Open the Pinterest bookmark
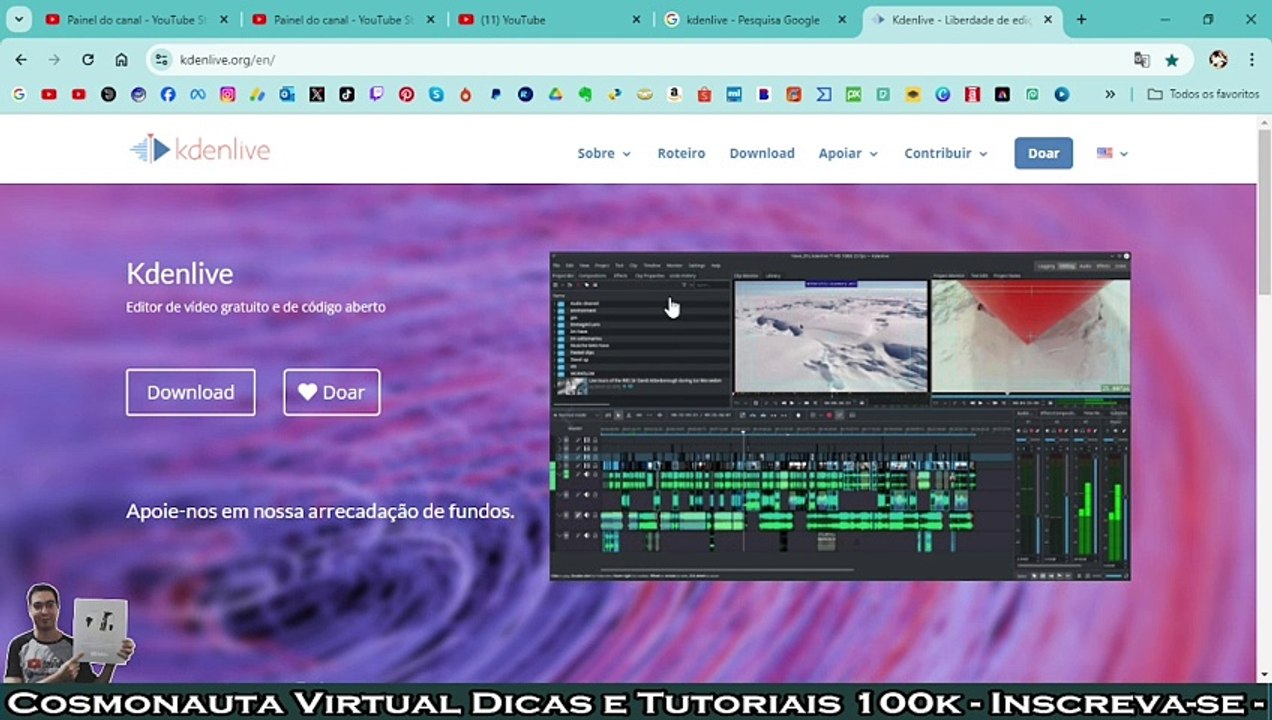 pyautogui.click(x=406, y=94)
